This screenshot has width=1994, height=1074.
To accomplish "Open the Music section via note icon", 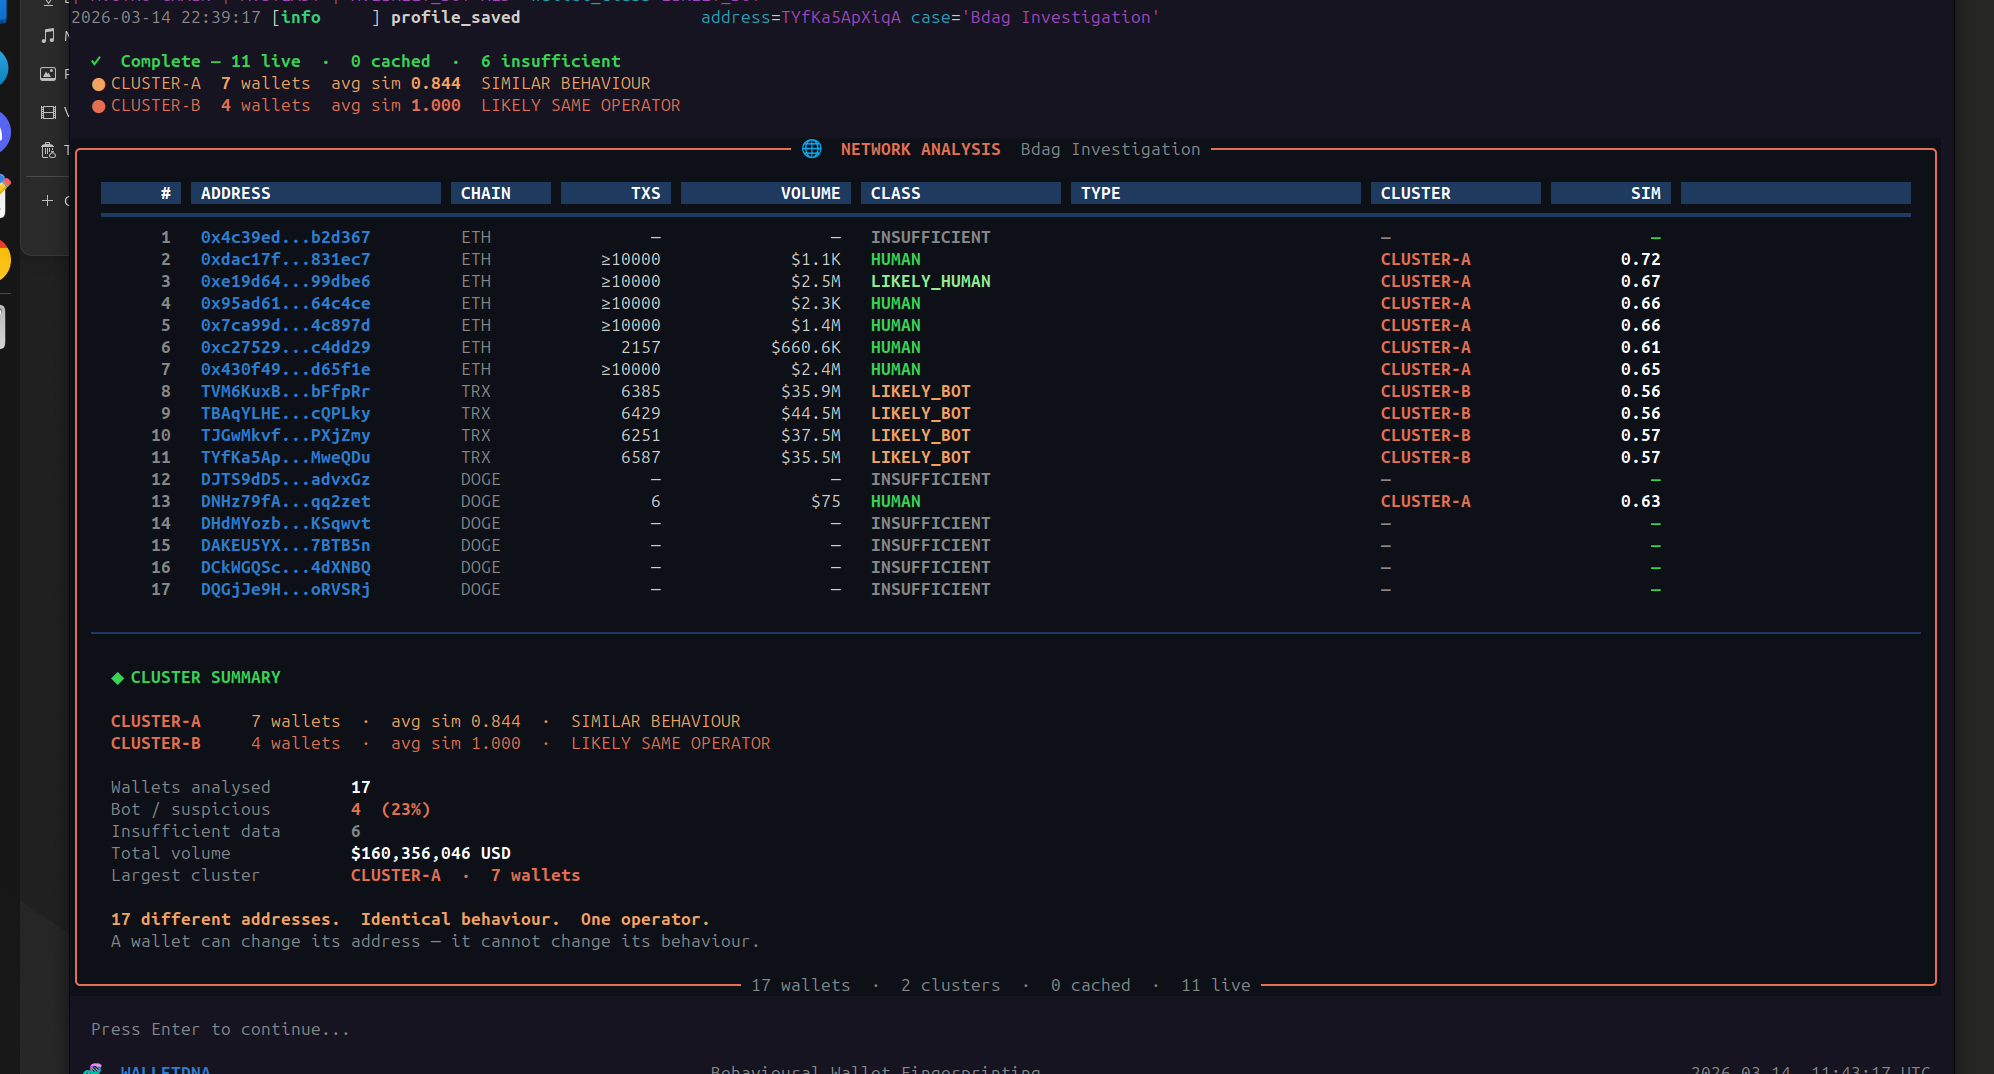I will pyautogui.click(x=48, y=36).
